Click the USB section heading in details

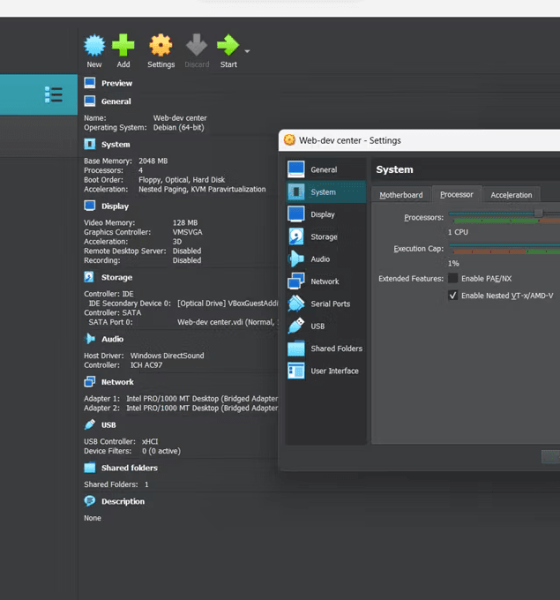tap(108, 425)
